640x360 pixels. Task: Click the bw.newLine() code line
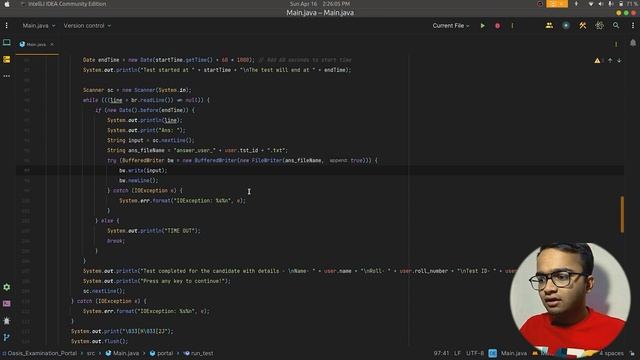[138, 180]
